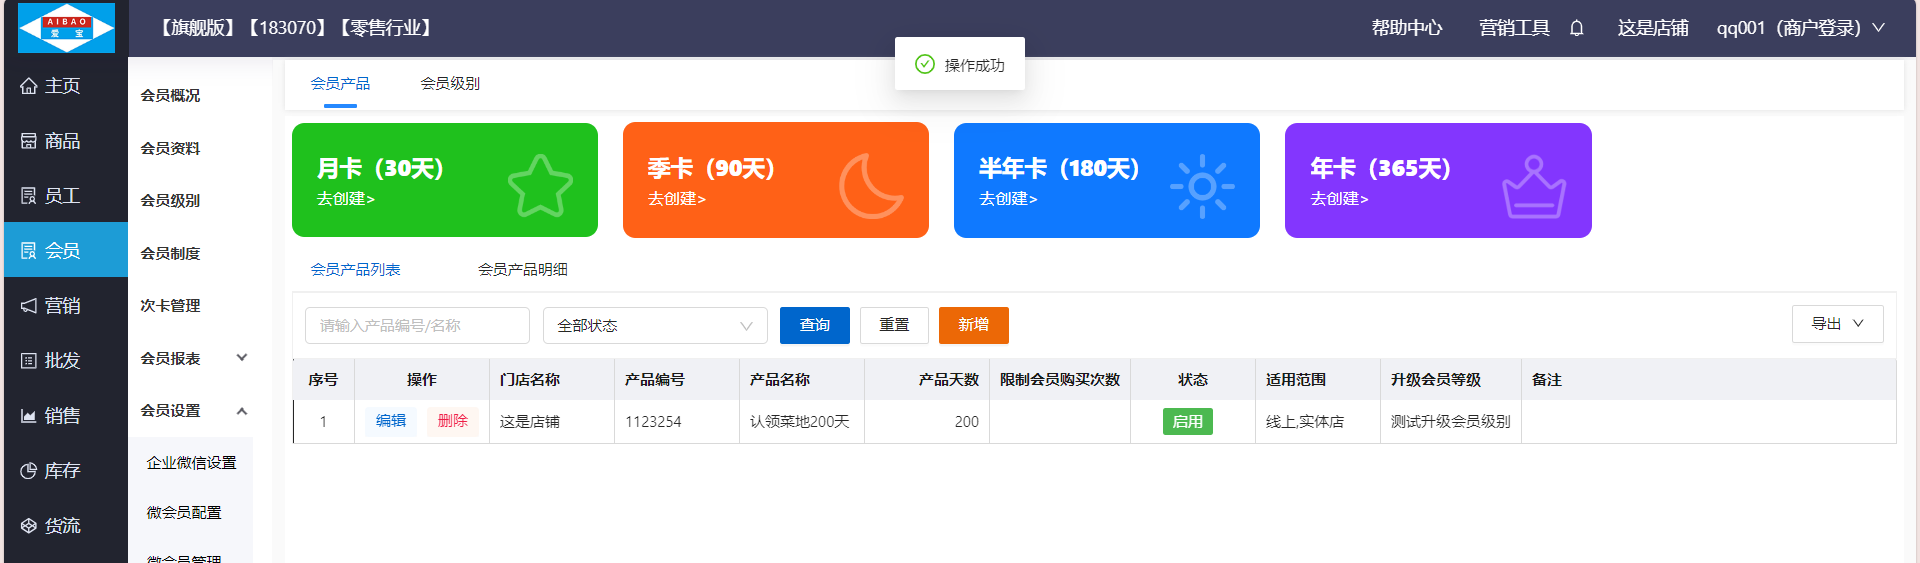Click 编辑 for product 1123254

391,421
